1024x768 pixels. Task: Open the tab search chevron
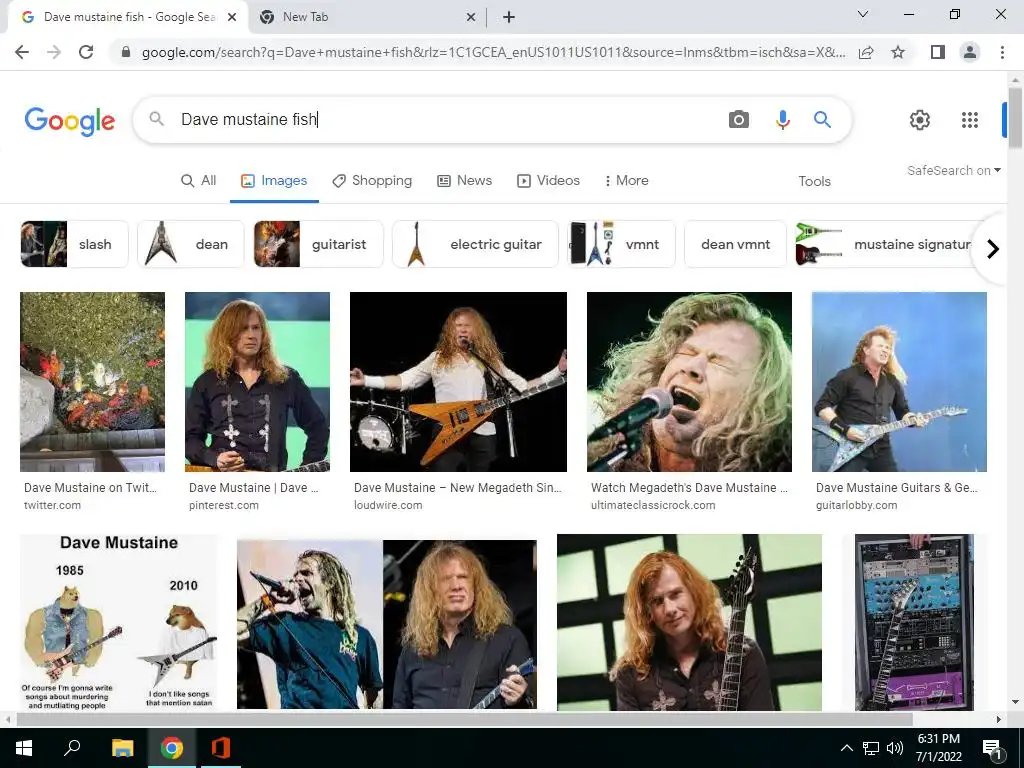coord(863,14)
